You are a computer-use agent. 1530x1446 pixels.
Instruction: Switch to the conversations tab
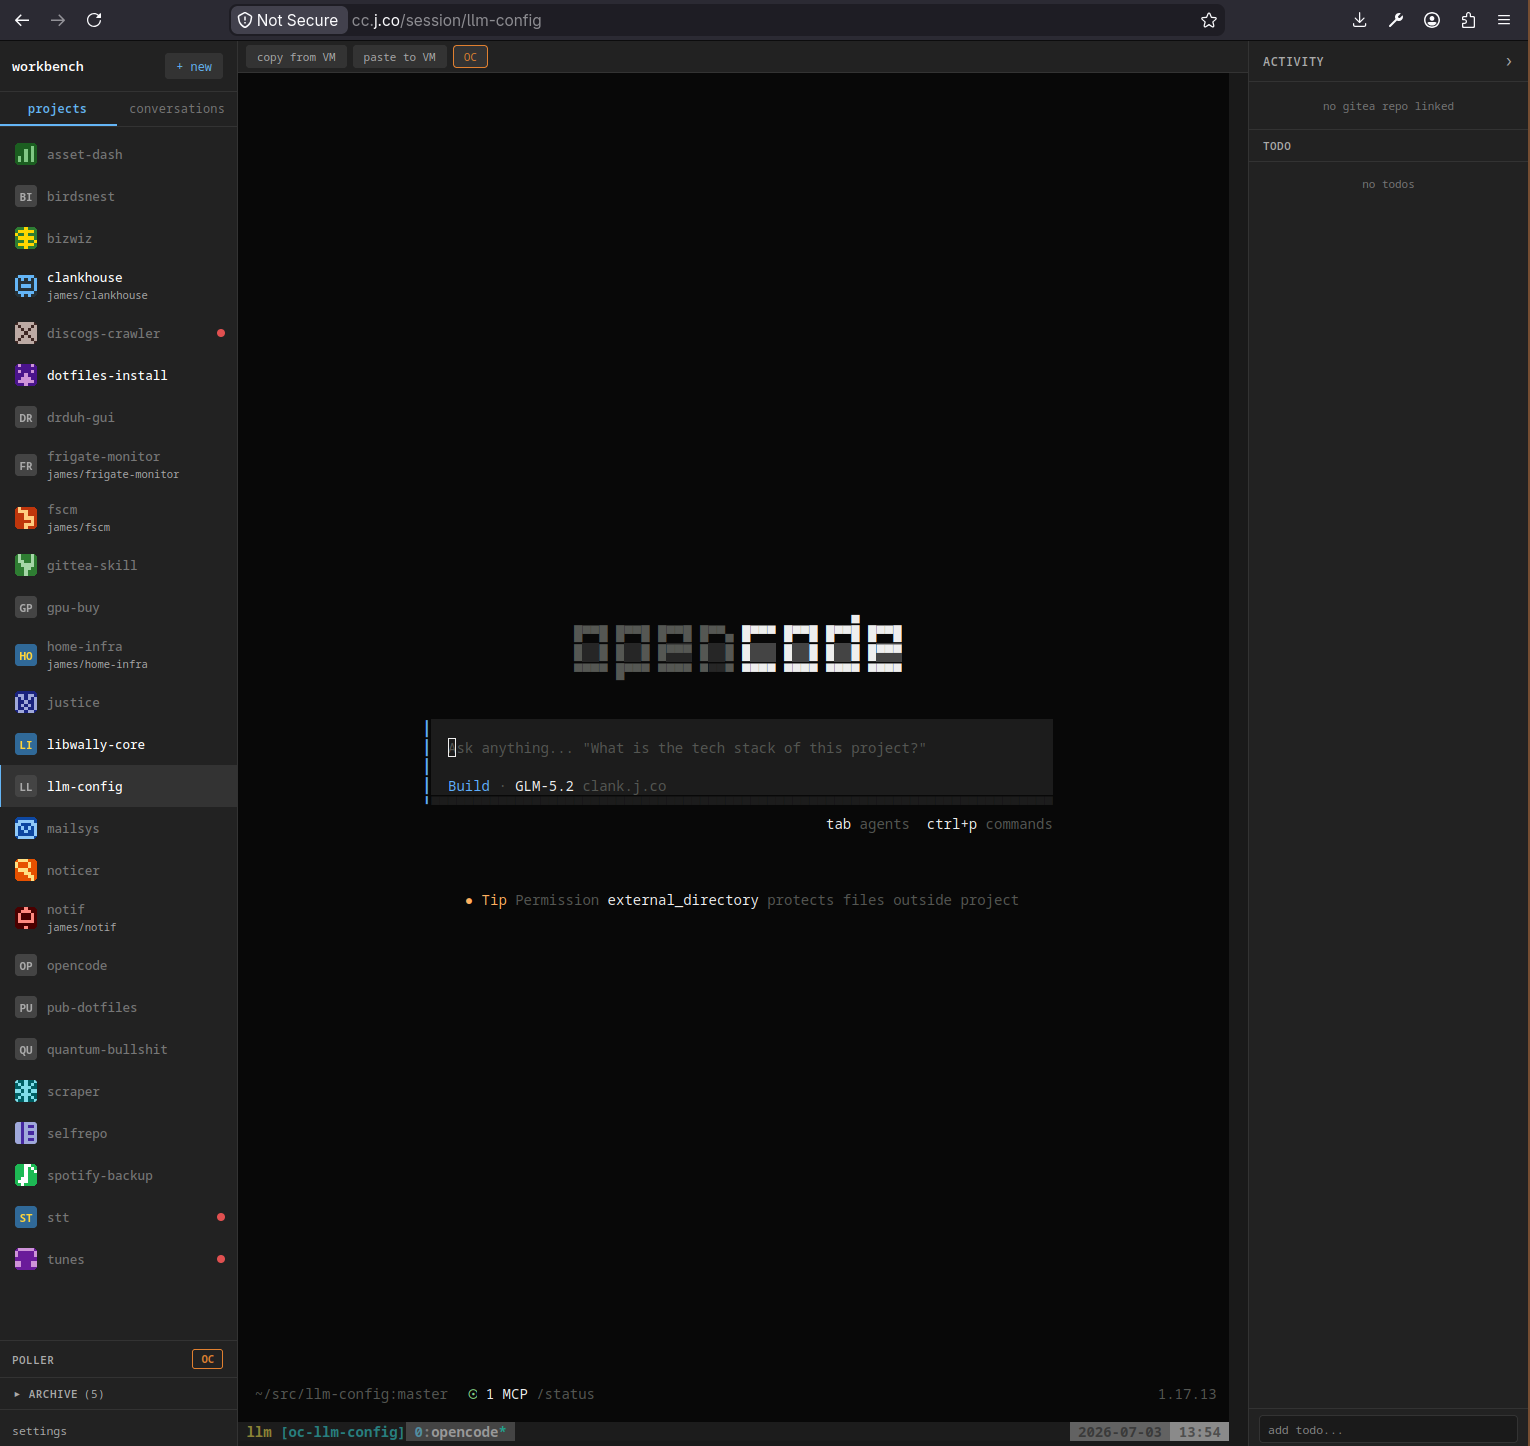(177, 108)
